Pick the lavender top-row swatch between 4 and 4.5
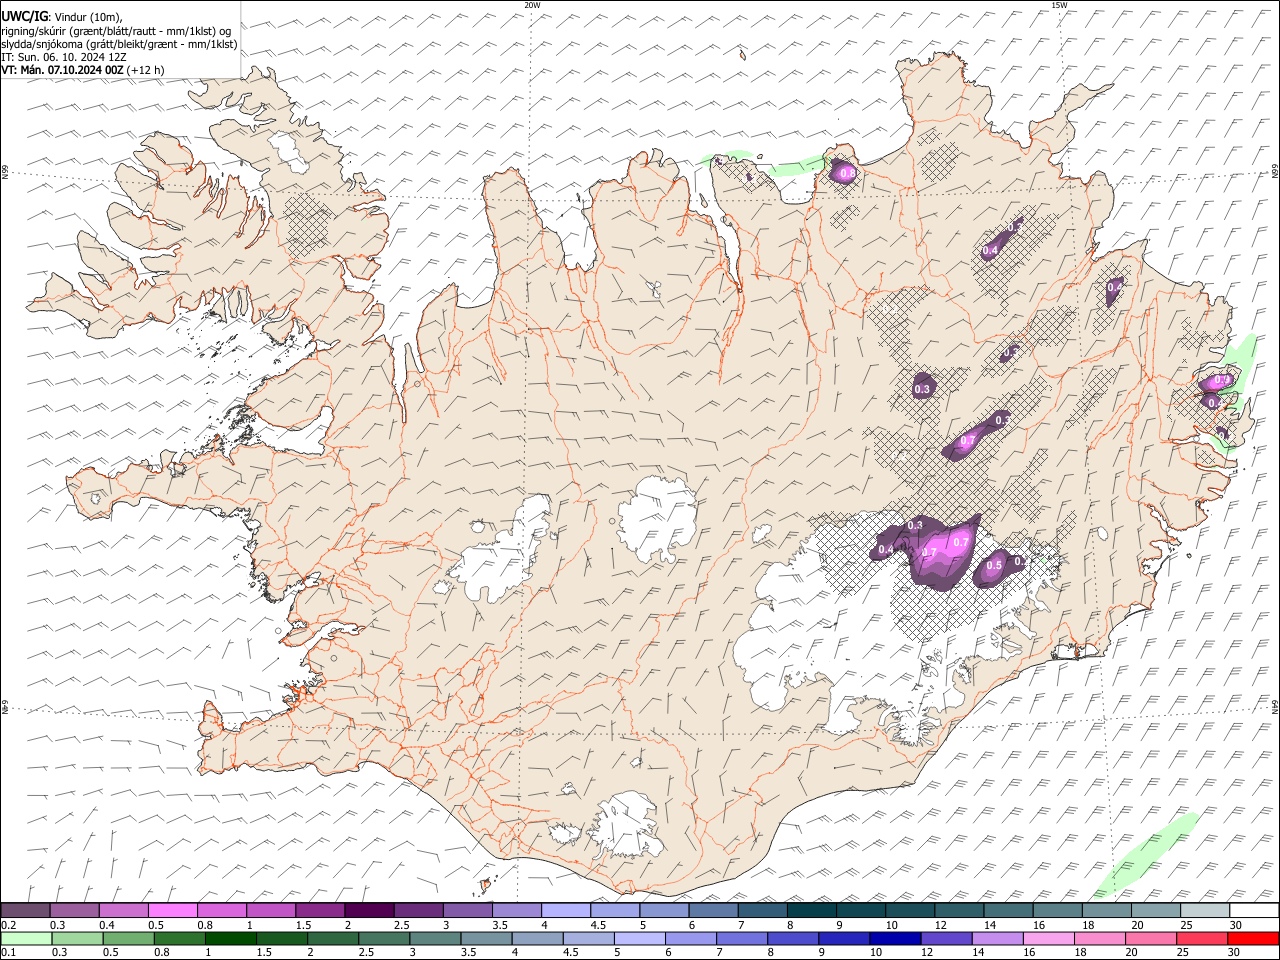The image size is (1280, 960). pos(565,911)
